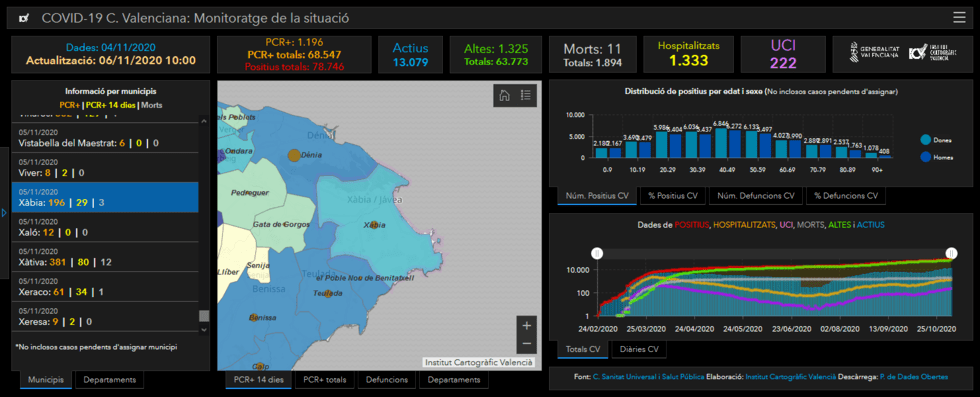Open the % Defuncions CV tab
Viewport: 980px width, 397px height.
click(x=846, y=196)
